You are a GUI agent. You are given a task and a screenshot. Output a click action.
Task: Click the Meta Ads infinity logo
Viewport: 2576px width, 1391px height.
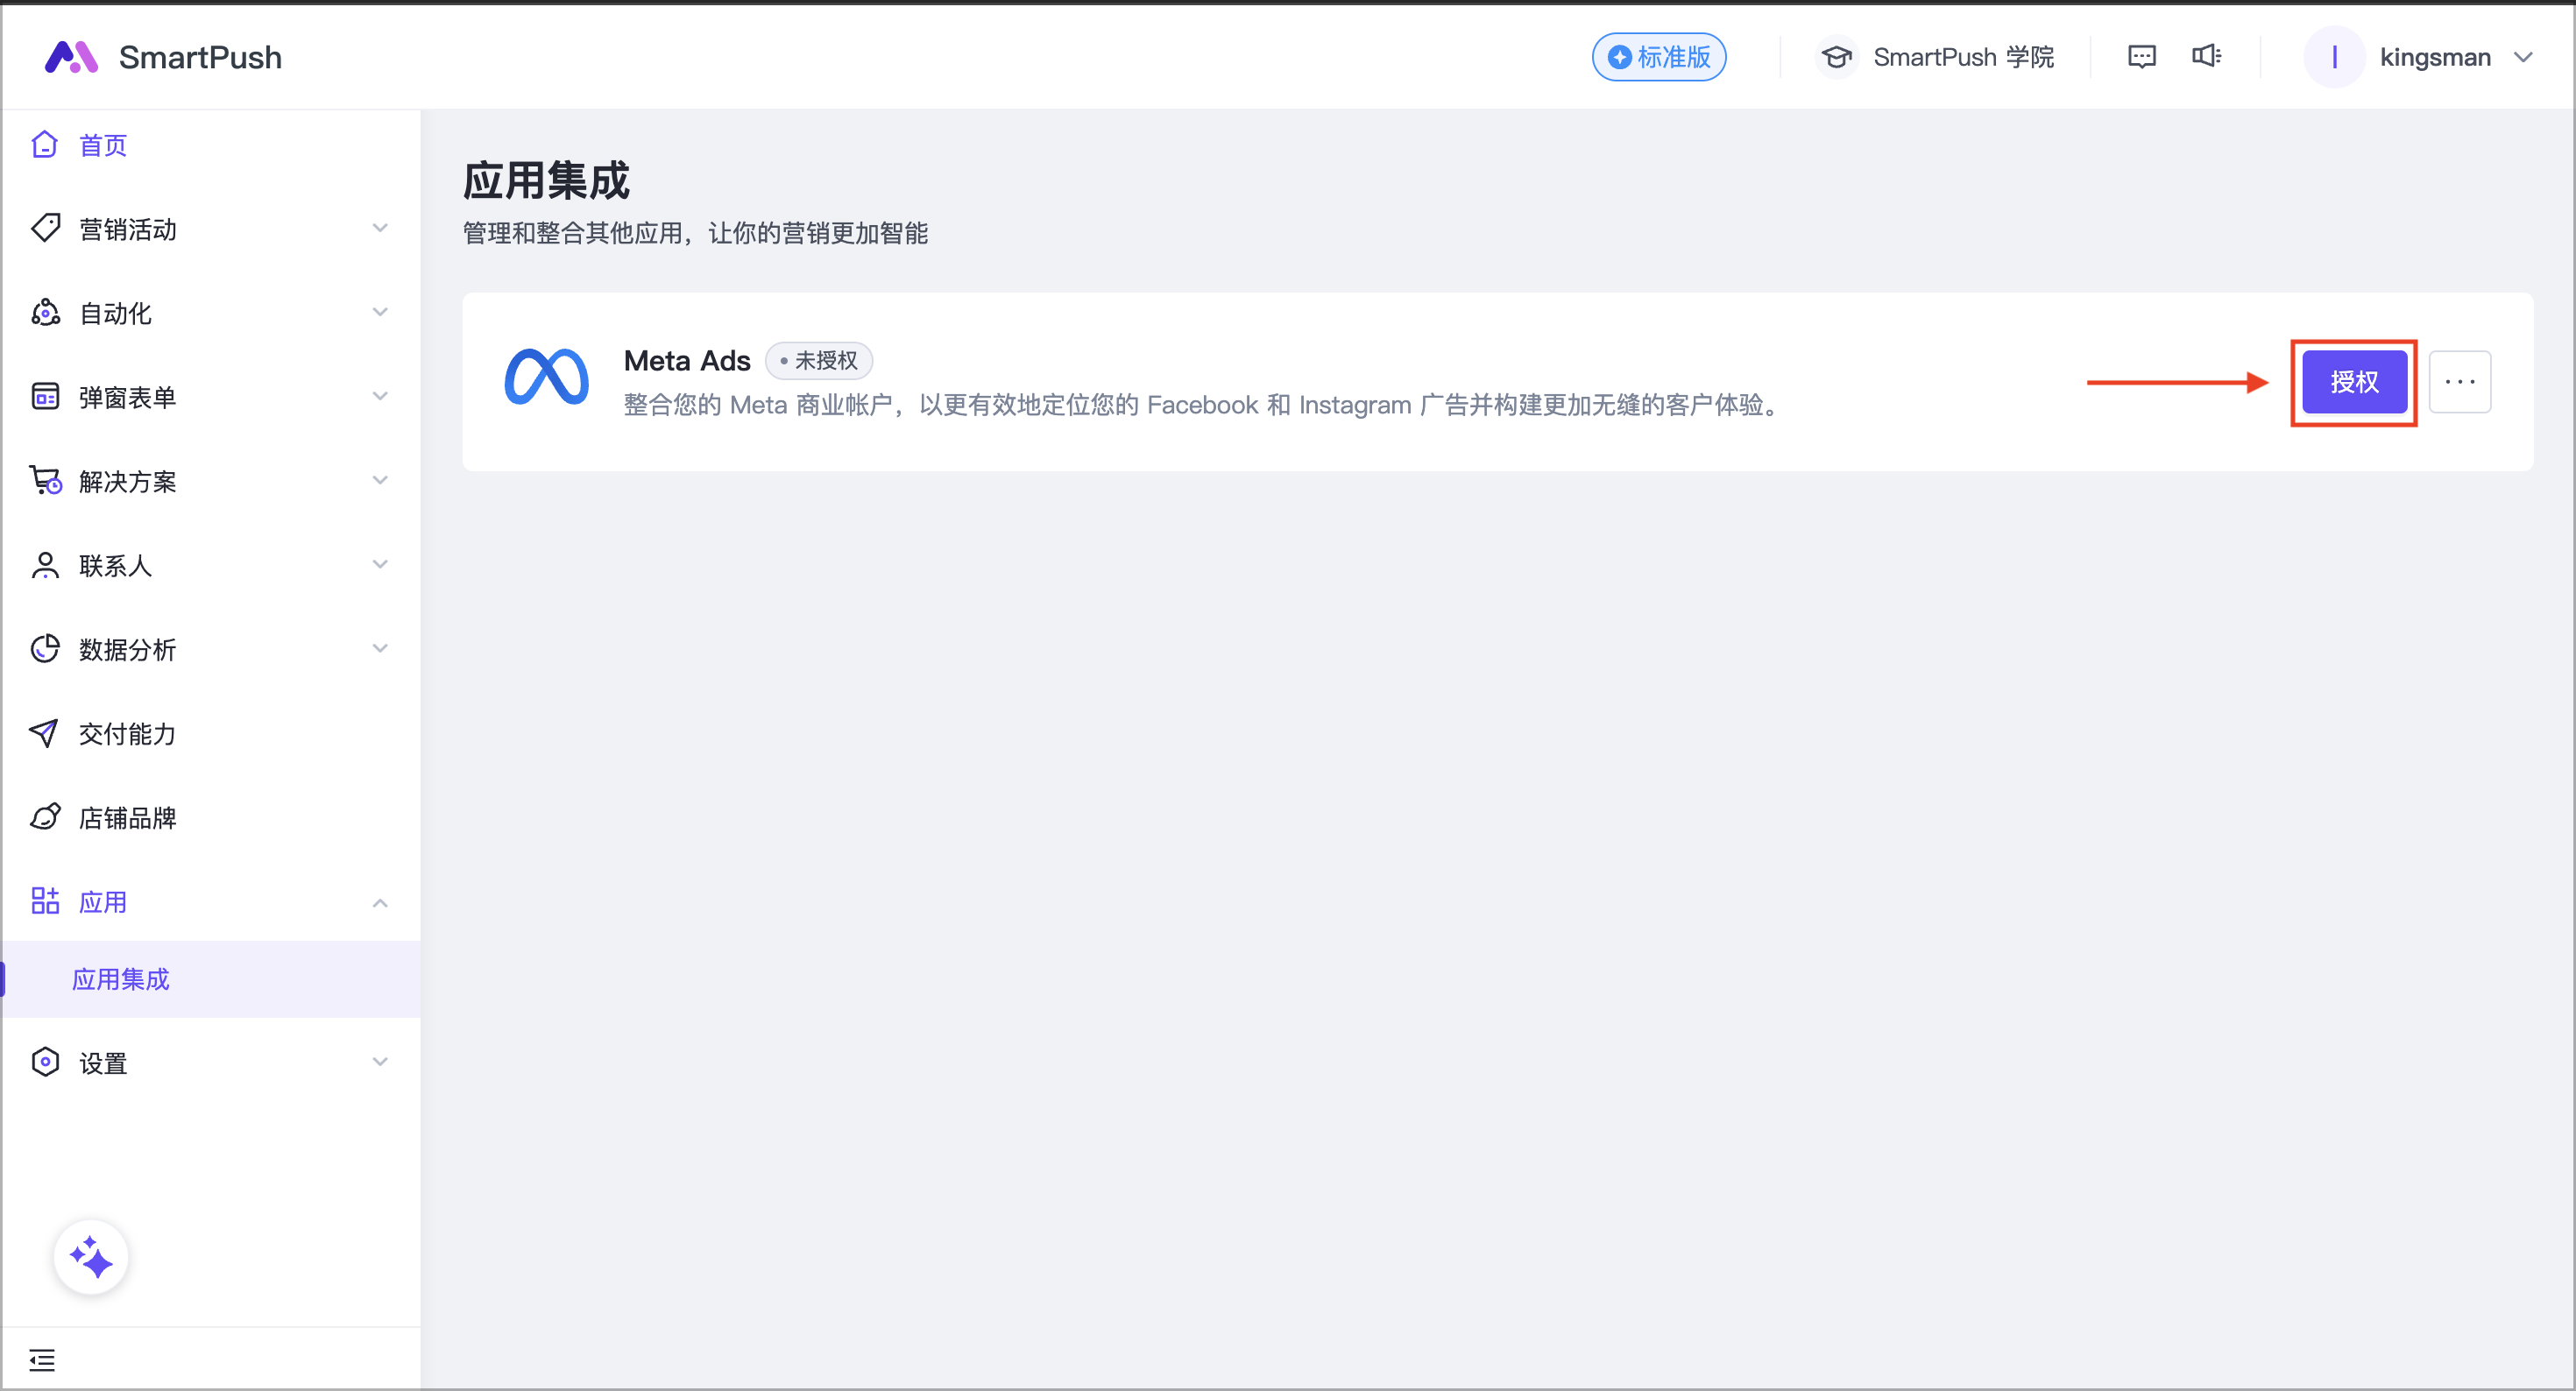(546, 378)
